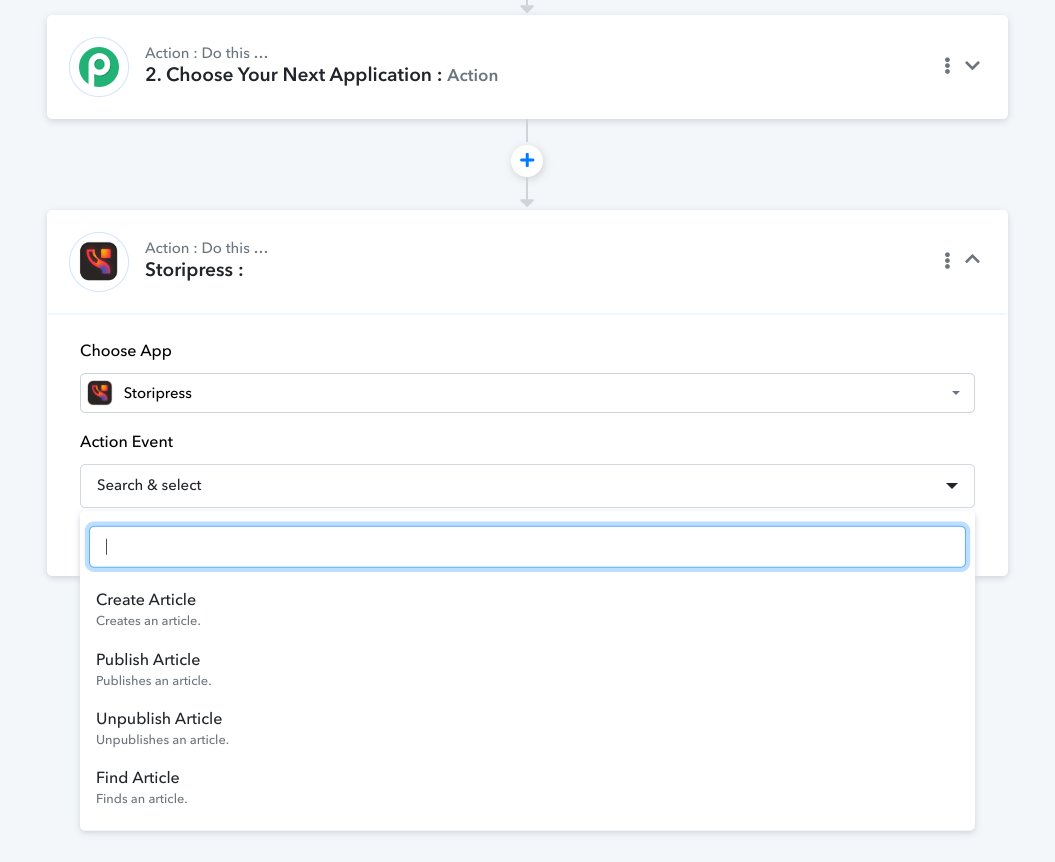
Task: Click the 'Storipress :' step title
Action: point(194,270)
